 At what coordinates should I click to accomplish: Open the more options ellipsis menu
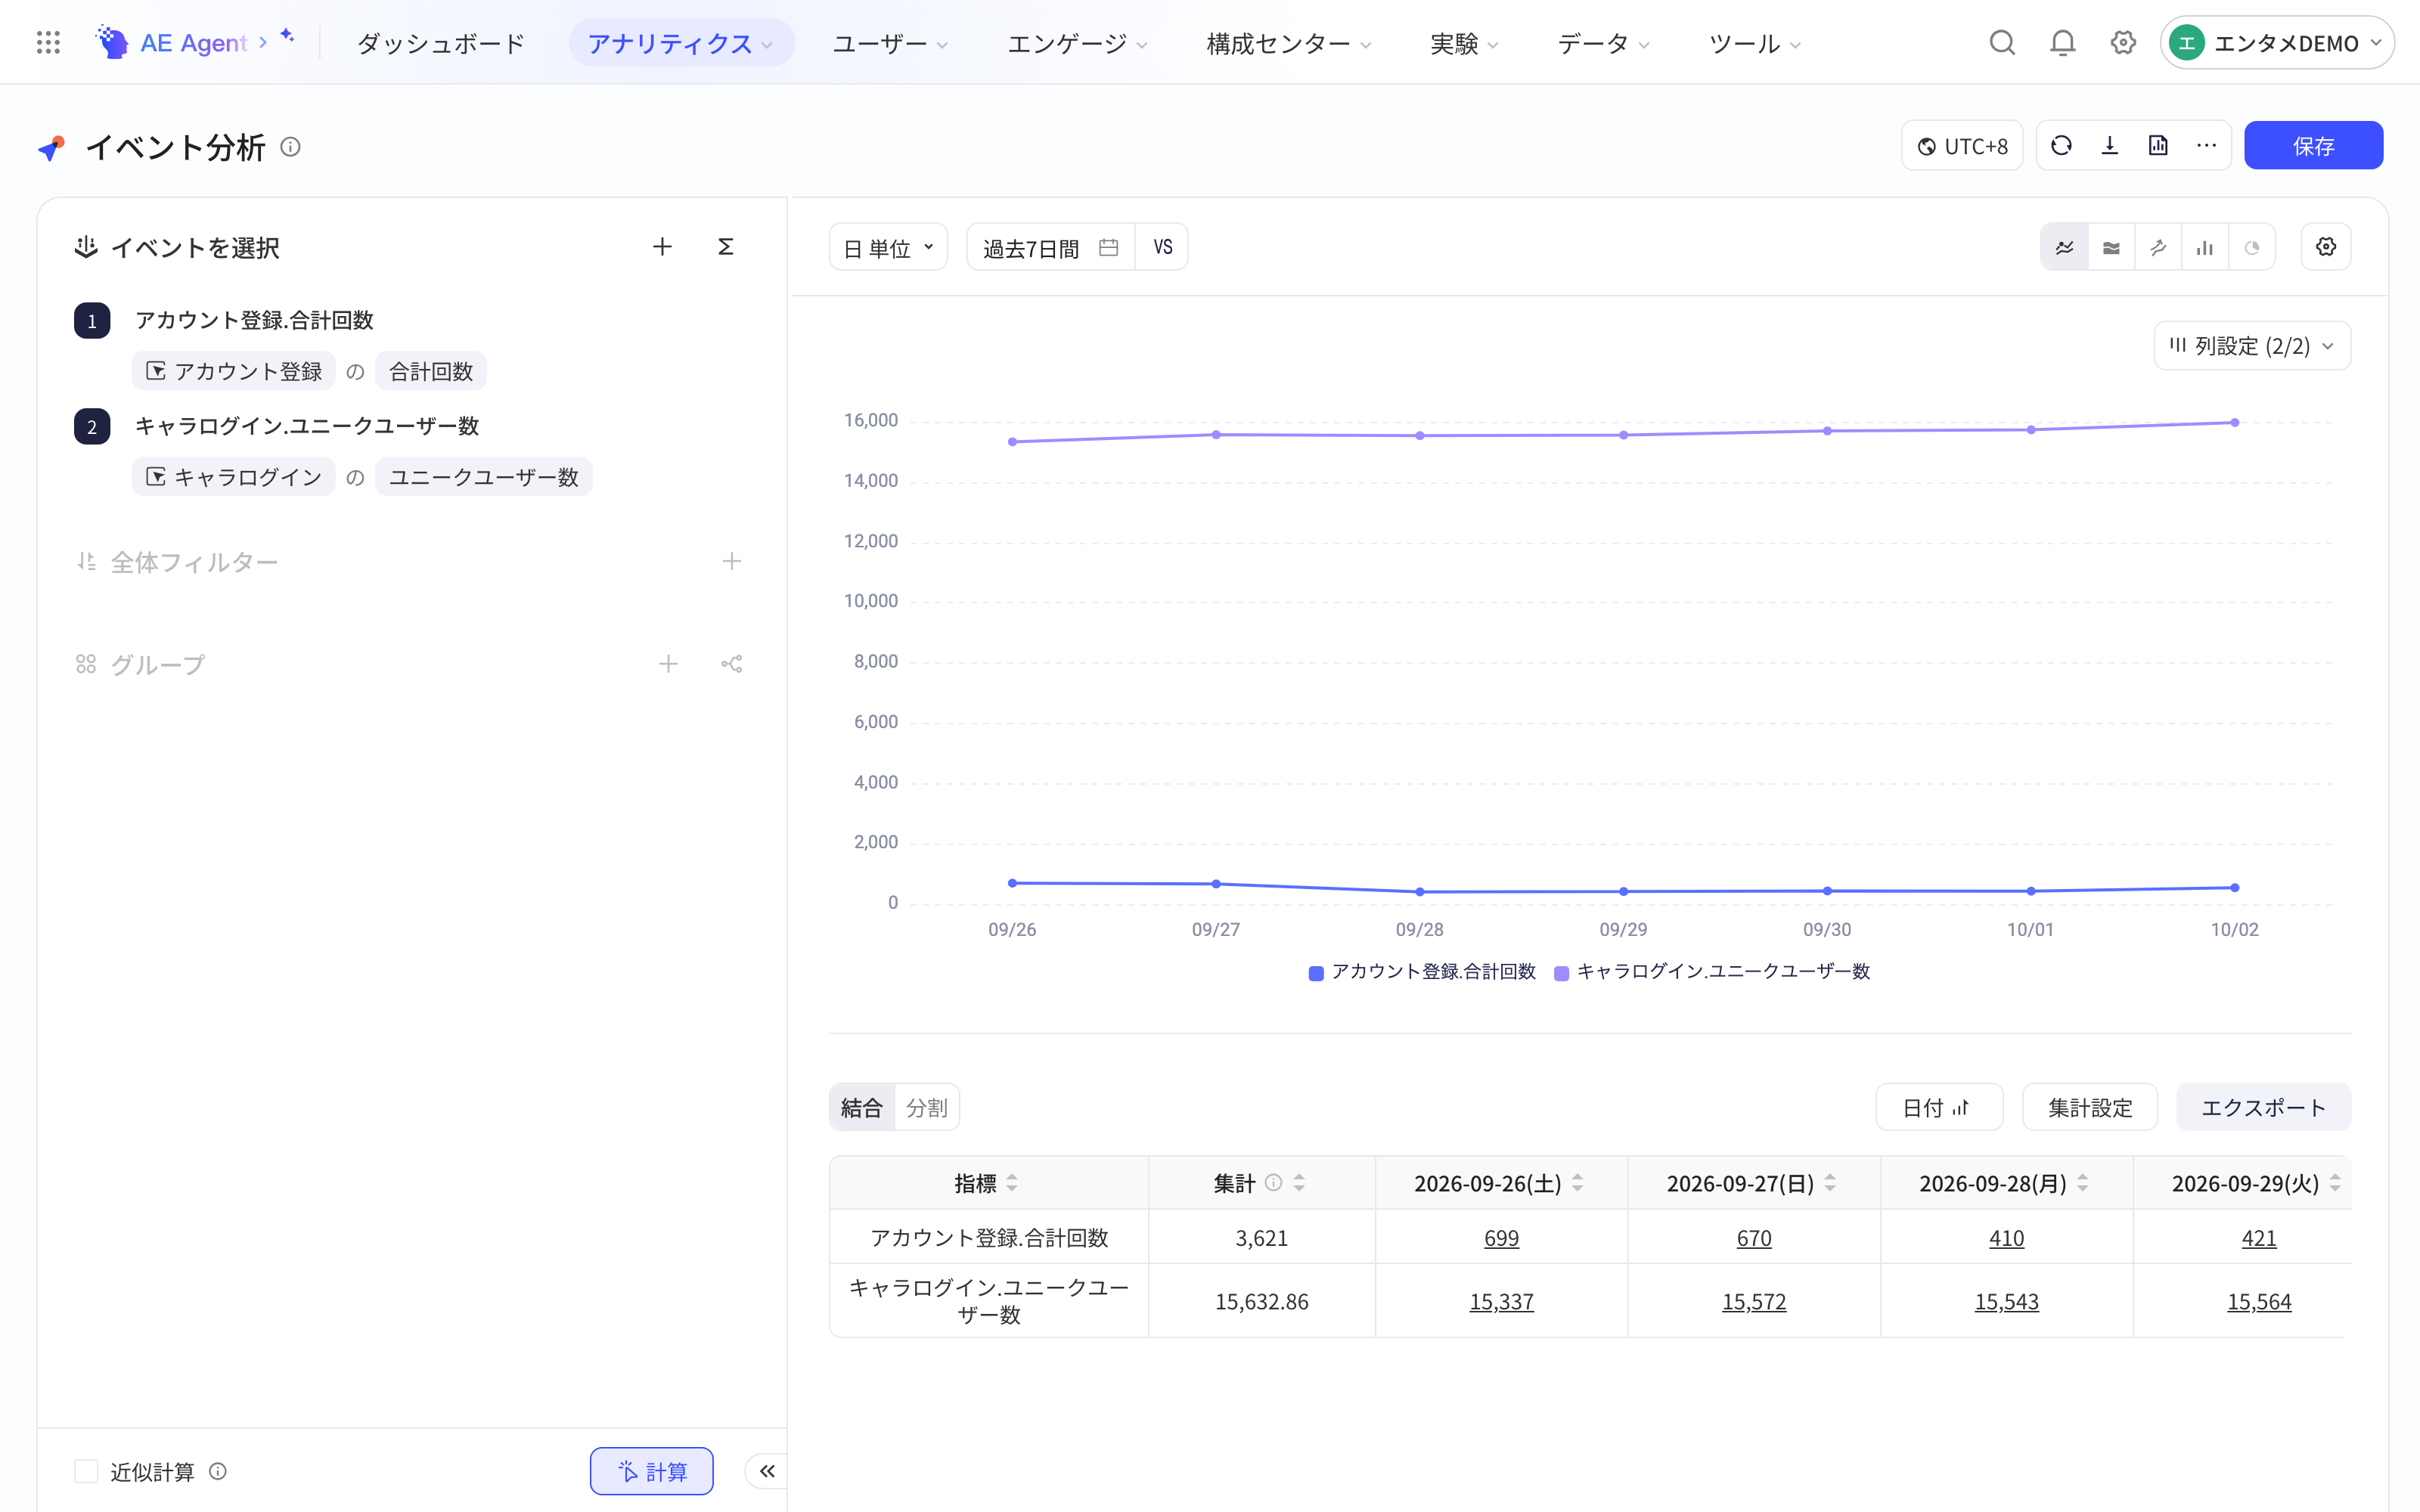point(2206,146)
